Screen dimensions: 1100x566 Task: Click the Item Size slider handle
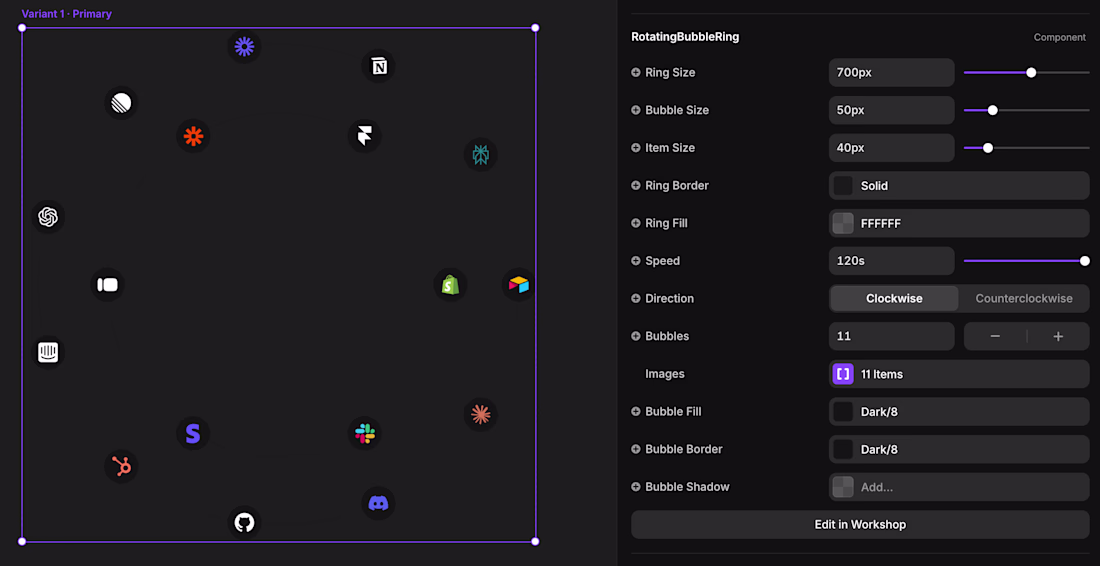[988, 148]
